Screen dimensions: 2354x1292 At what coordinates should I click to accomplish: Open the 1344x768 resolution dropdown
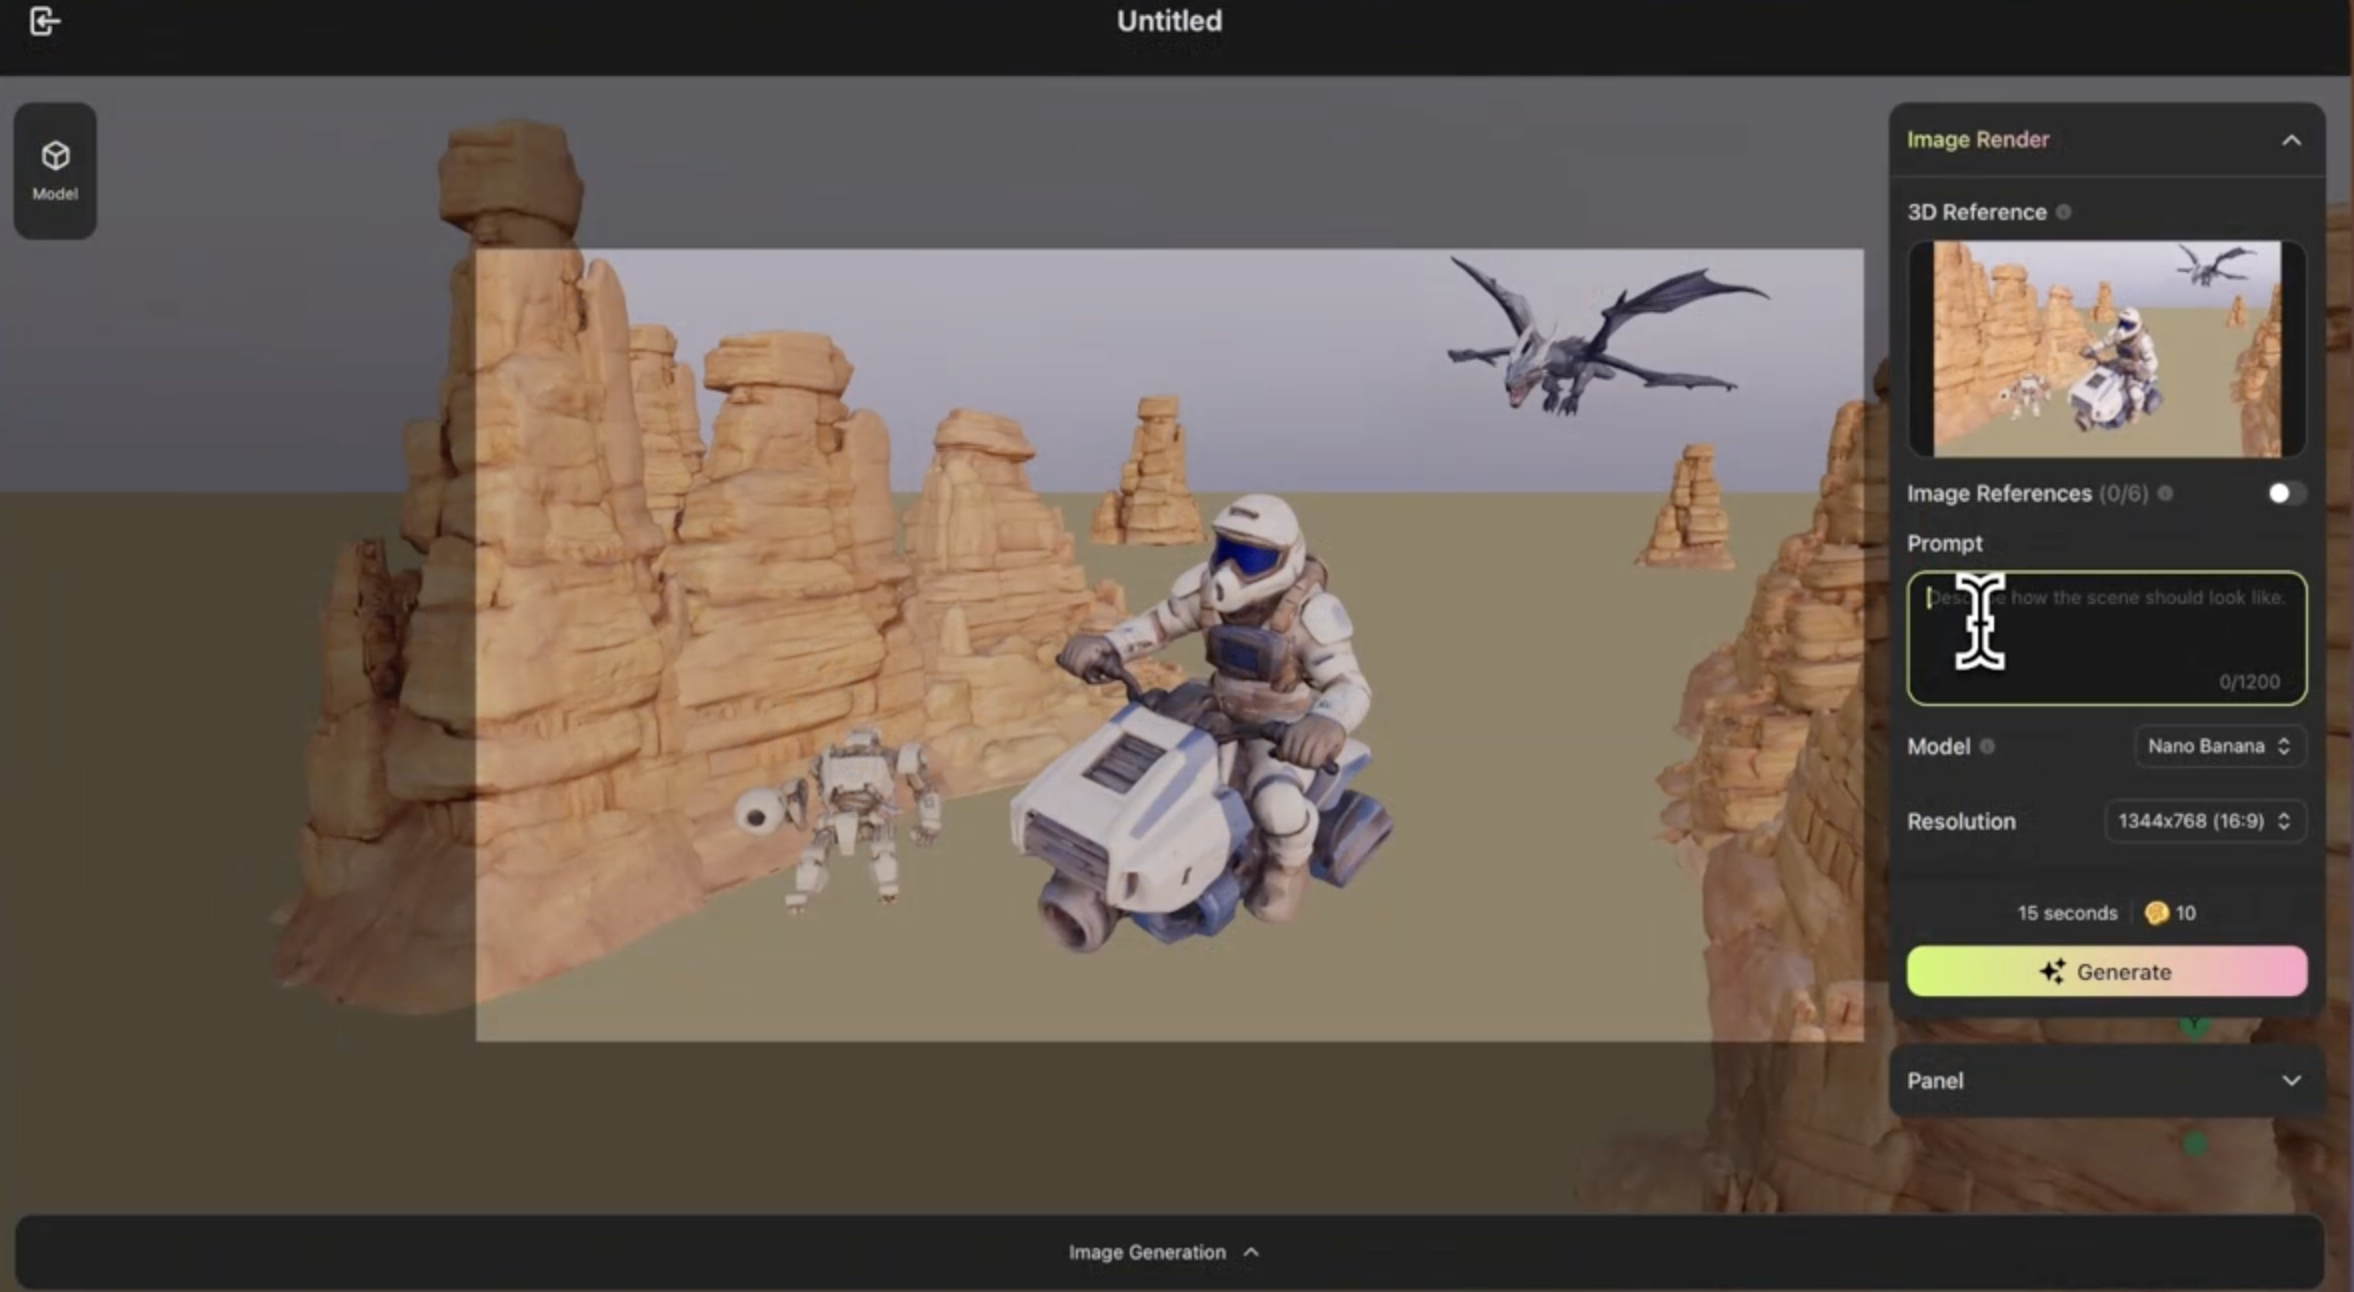[2204, 821]
